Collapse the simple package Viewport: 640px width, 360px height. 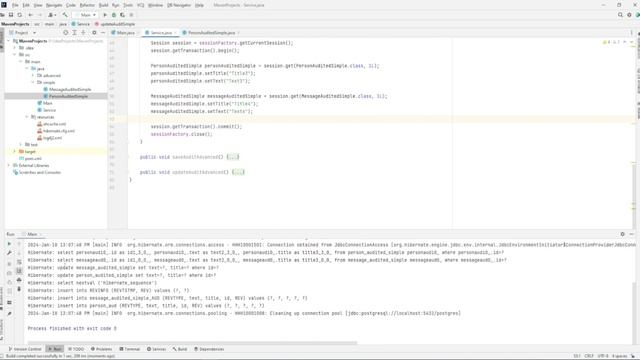[x=33, y=82]
